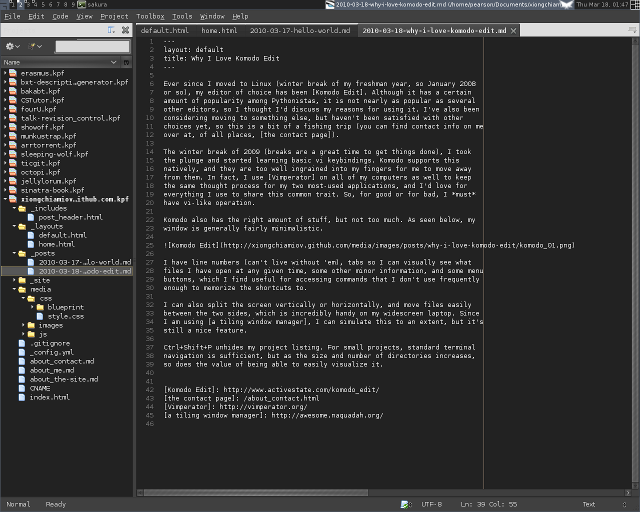The height and width of the screenshot is (512, 640).
Task: Expand the js folder
Action: (x=23, y=334)
